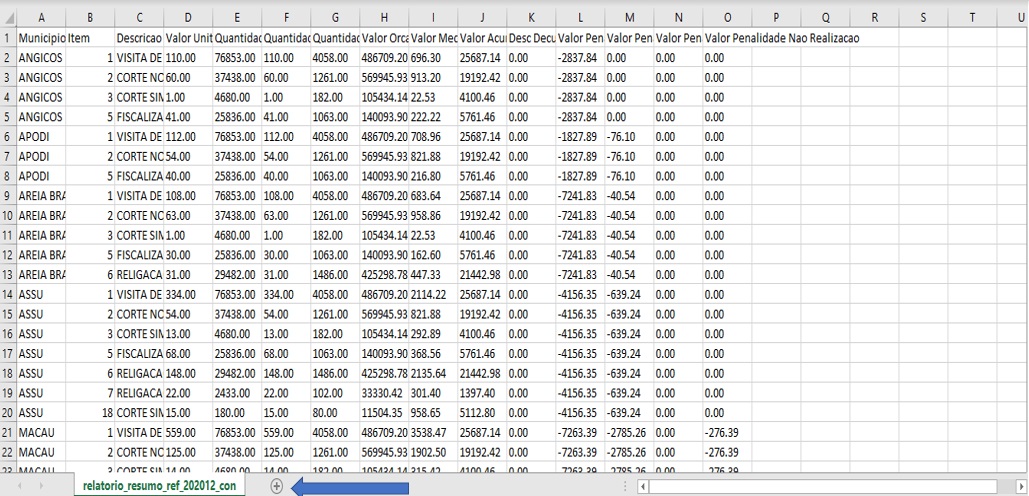Click the select-all corner triangle
Image resolution: width=1029 pixels, height=496 pixels.
pyautogui.click(x=8, y=18)
